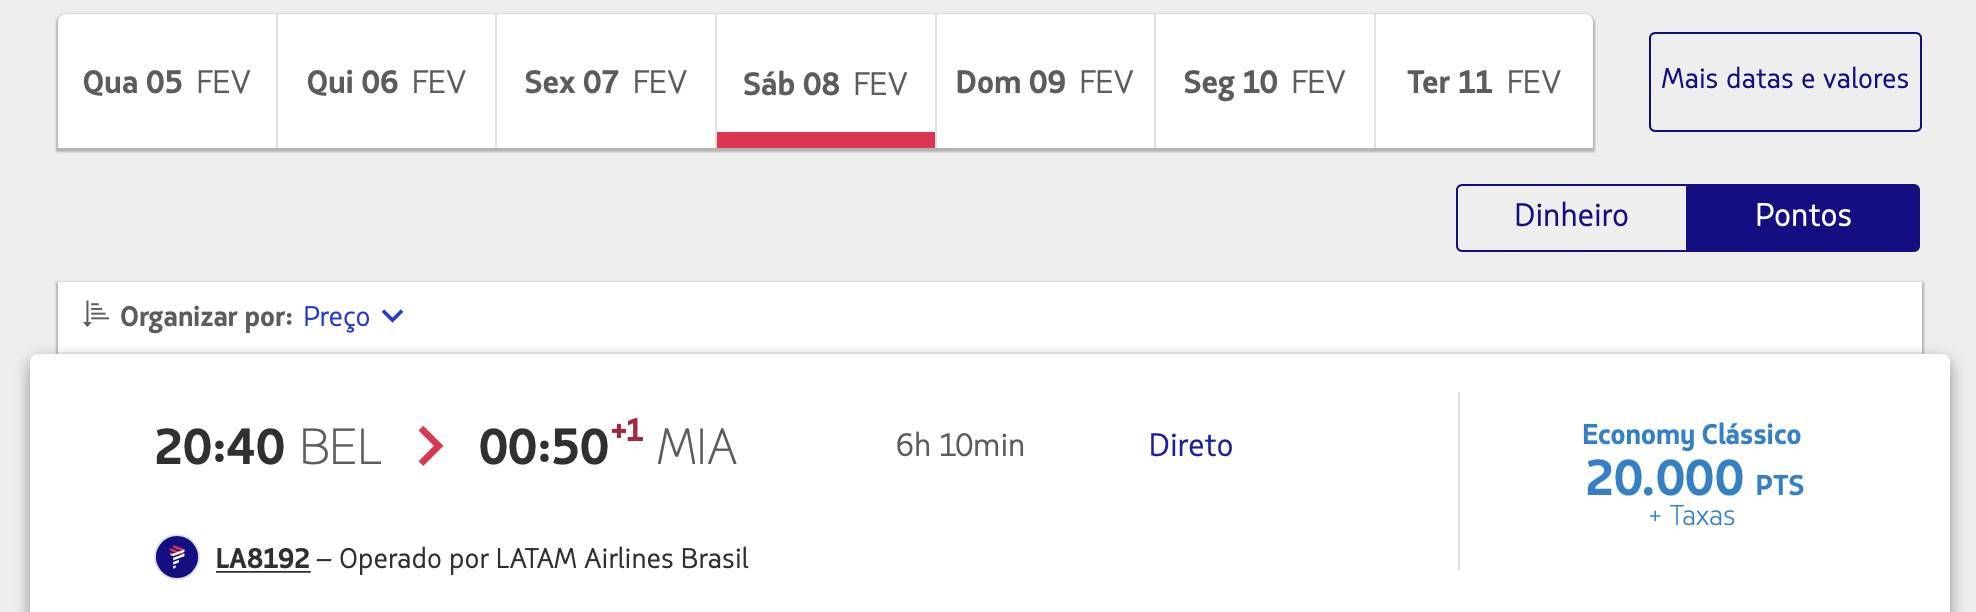Select the Qua 05 FEV date tab
1976x612 pixels.
coord(167,82)
